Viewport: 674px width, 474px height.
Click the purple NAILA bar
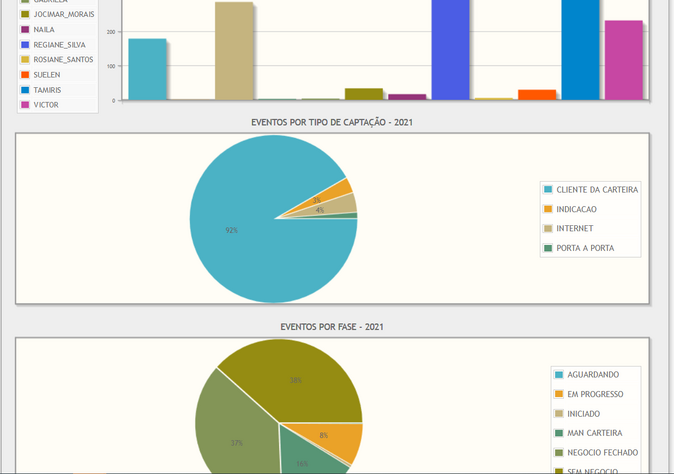point(407,97)
